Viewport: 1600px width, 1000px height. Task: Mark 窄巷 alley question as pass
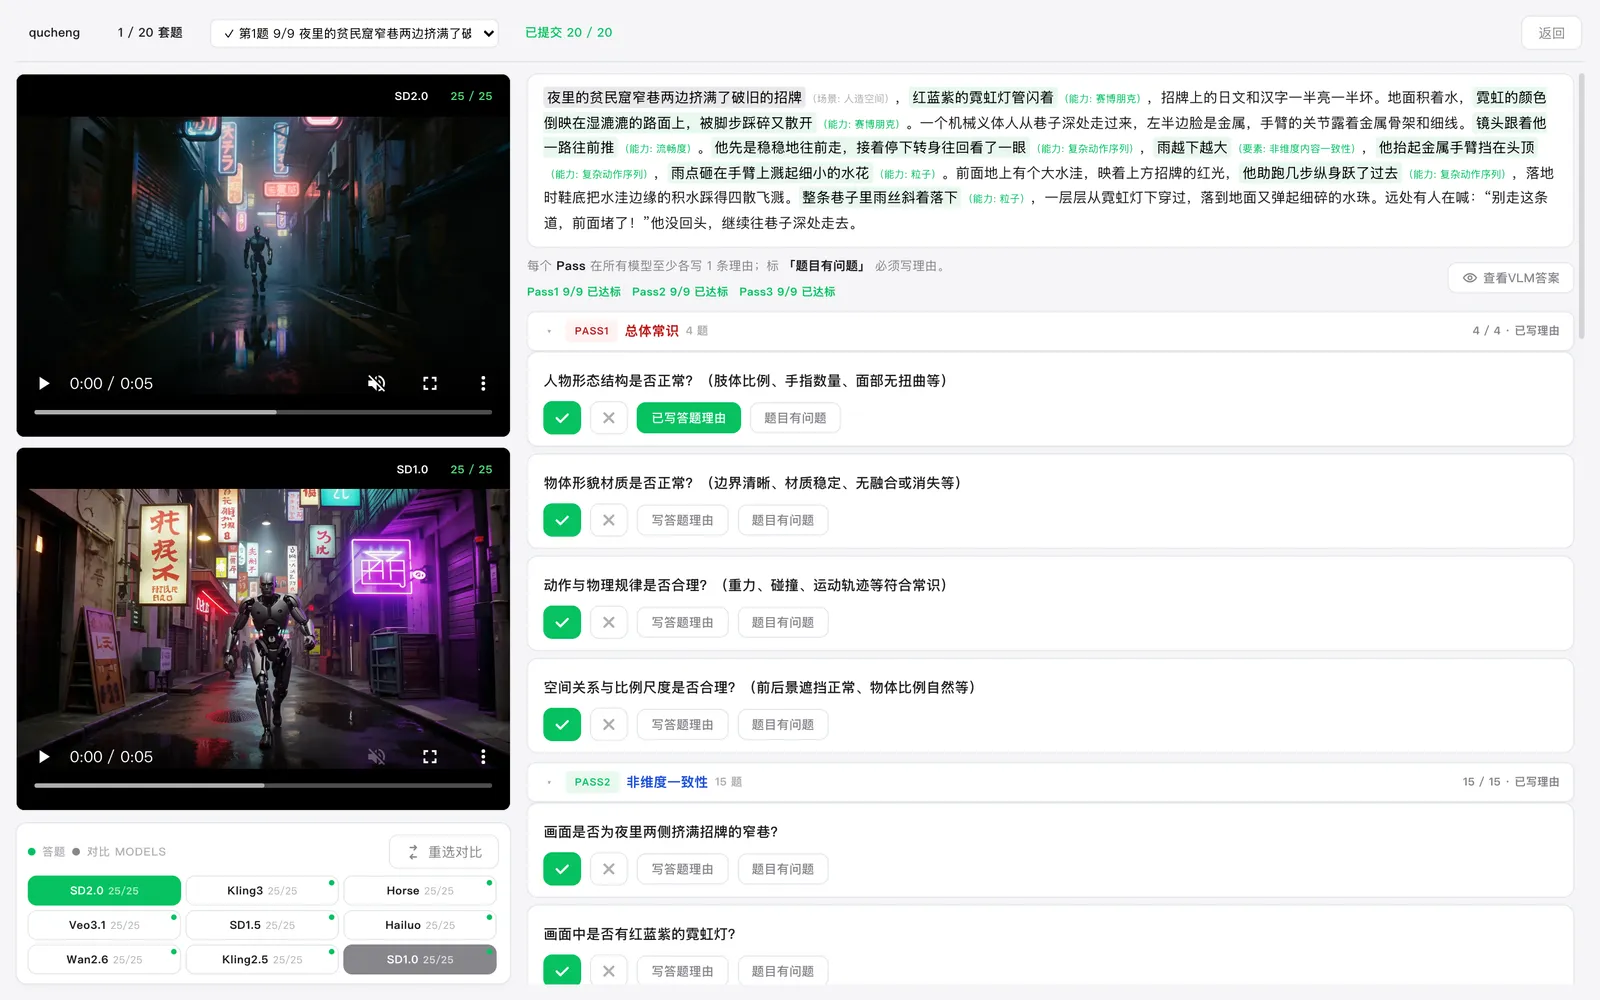(562, 869)
